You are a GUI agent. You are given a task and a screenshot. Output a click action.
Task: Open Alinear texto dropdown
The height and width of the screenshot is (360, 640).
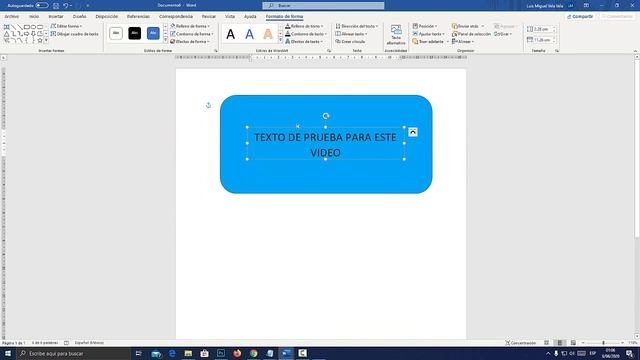[351, 34]
